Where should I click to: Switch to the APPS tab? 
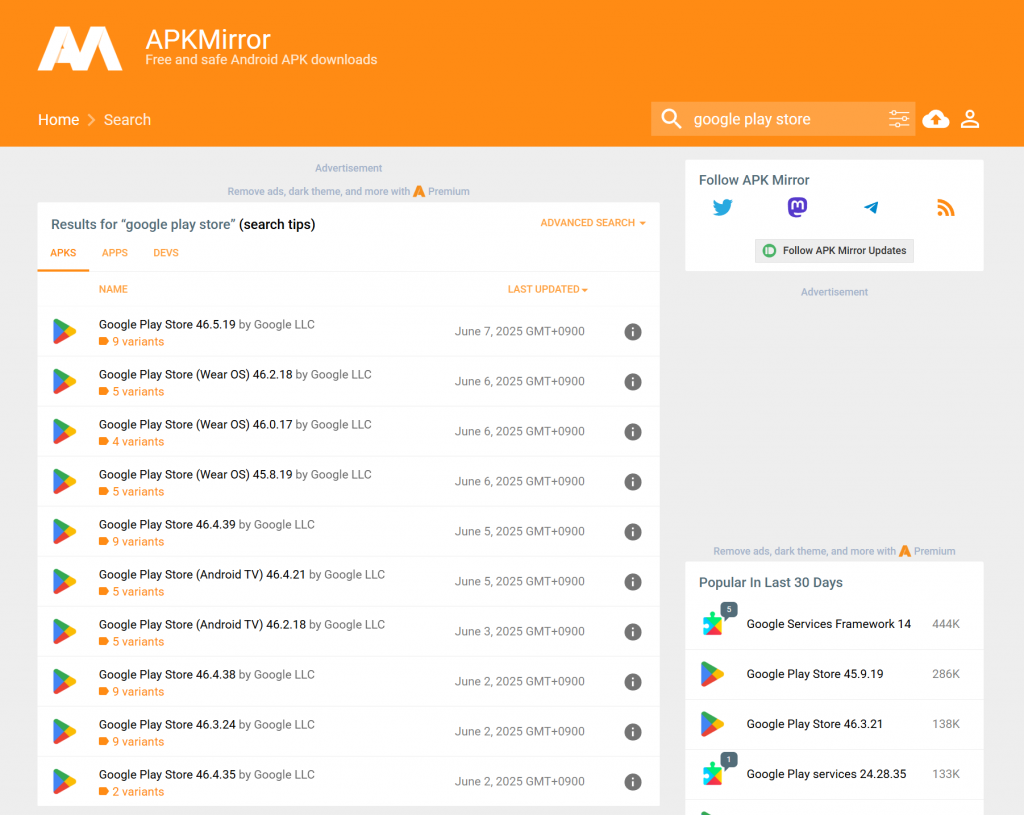(115, 253)
